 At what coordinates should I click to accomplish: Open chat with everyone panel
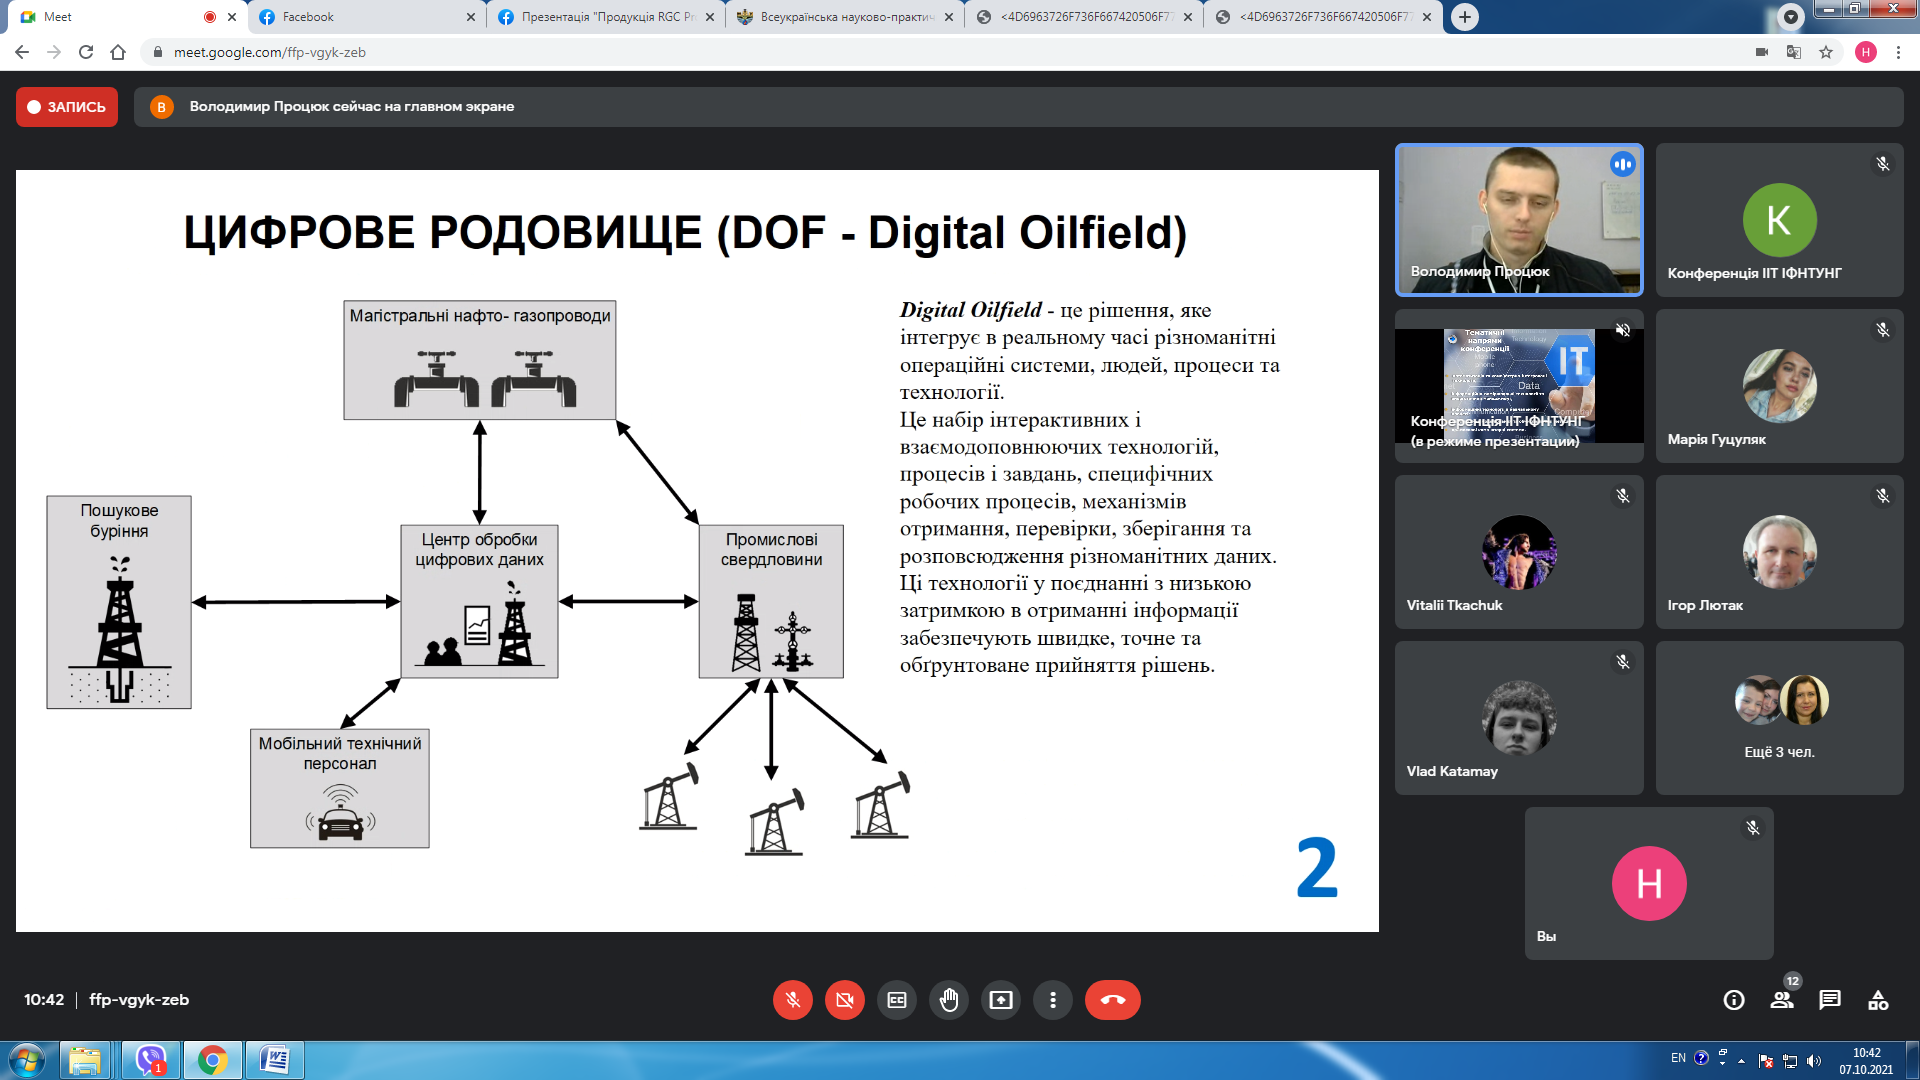click(1830, 1000)
